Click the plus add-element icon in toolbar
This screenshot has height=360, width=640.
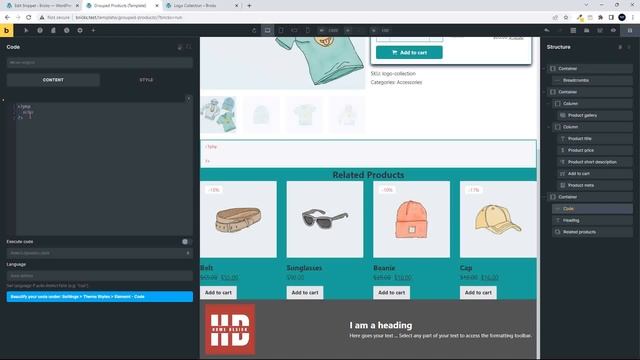coord(93,30)
